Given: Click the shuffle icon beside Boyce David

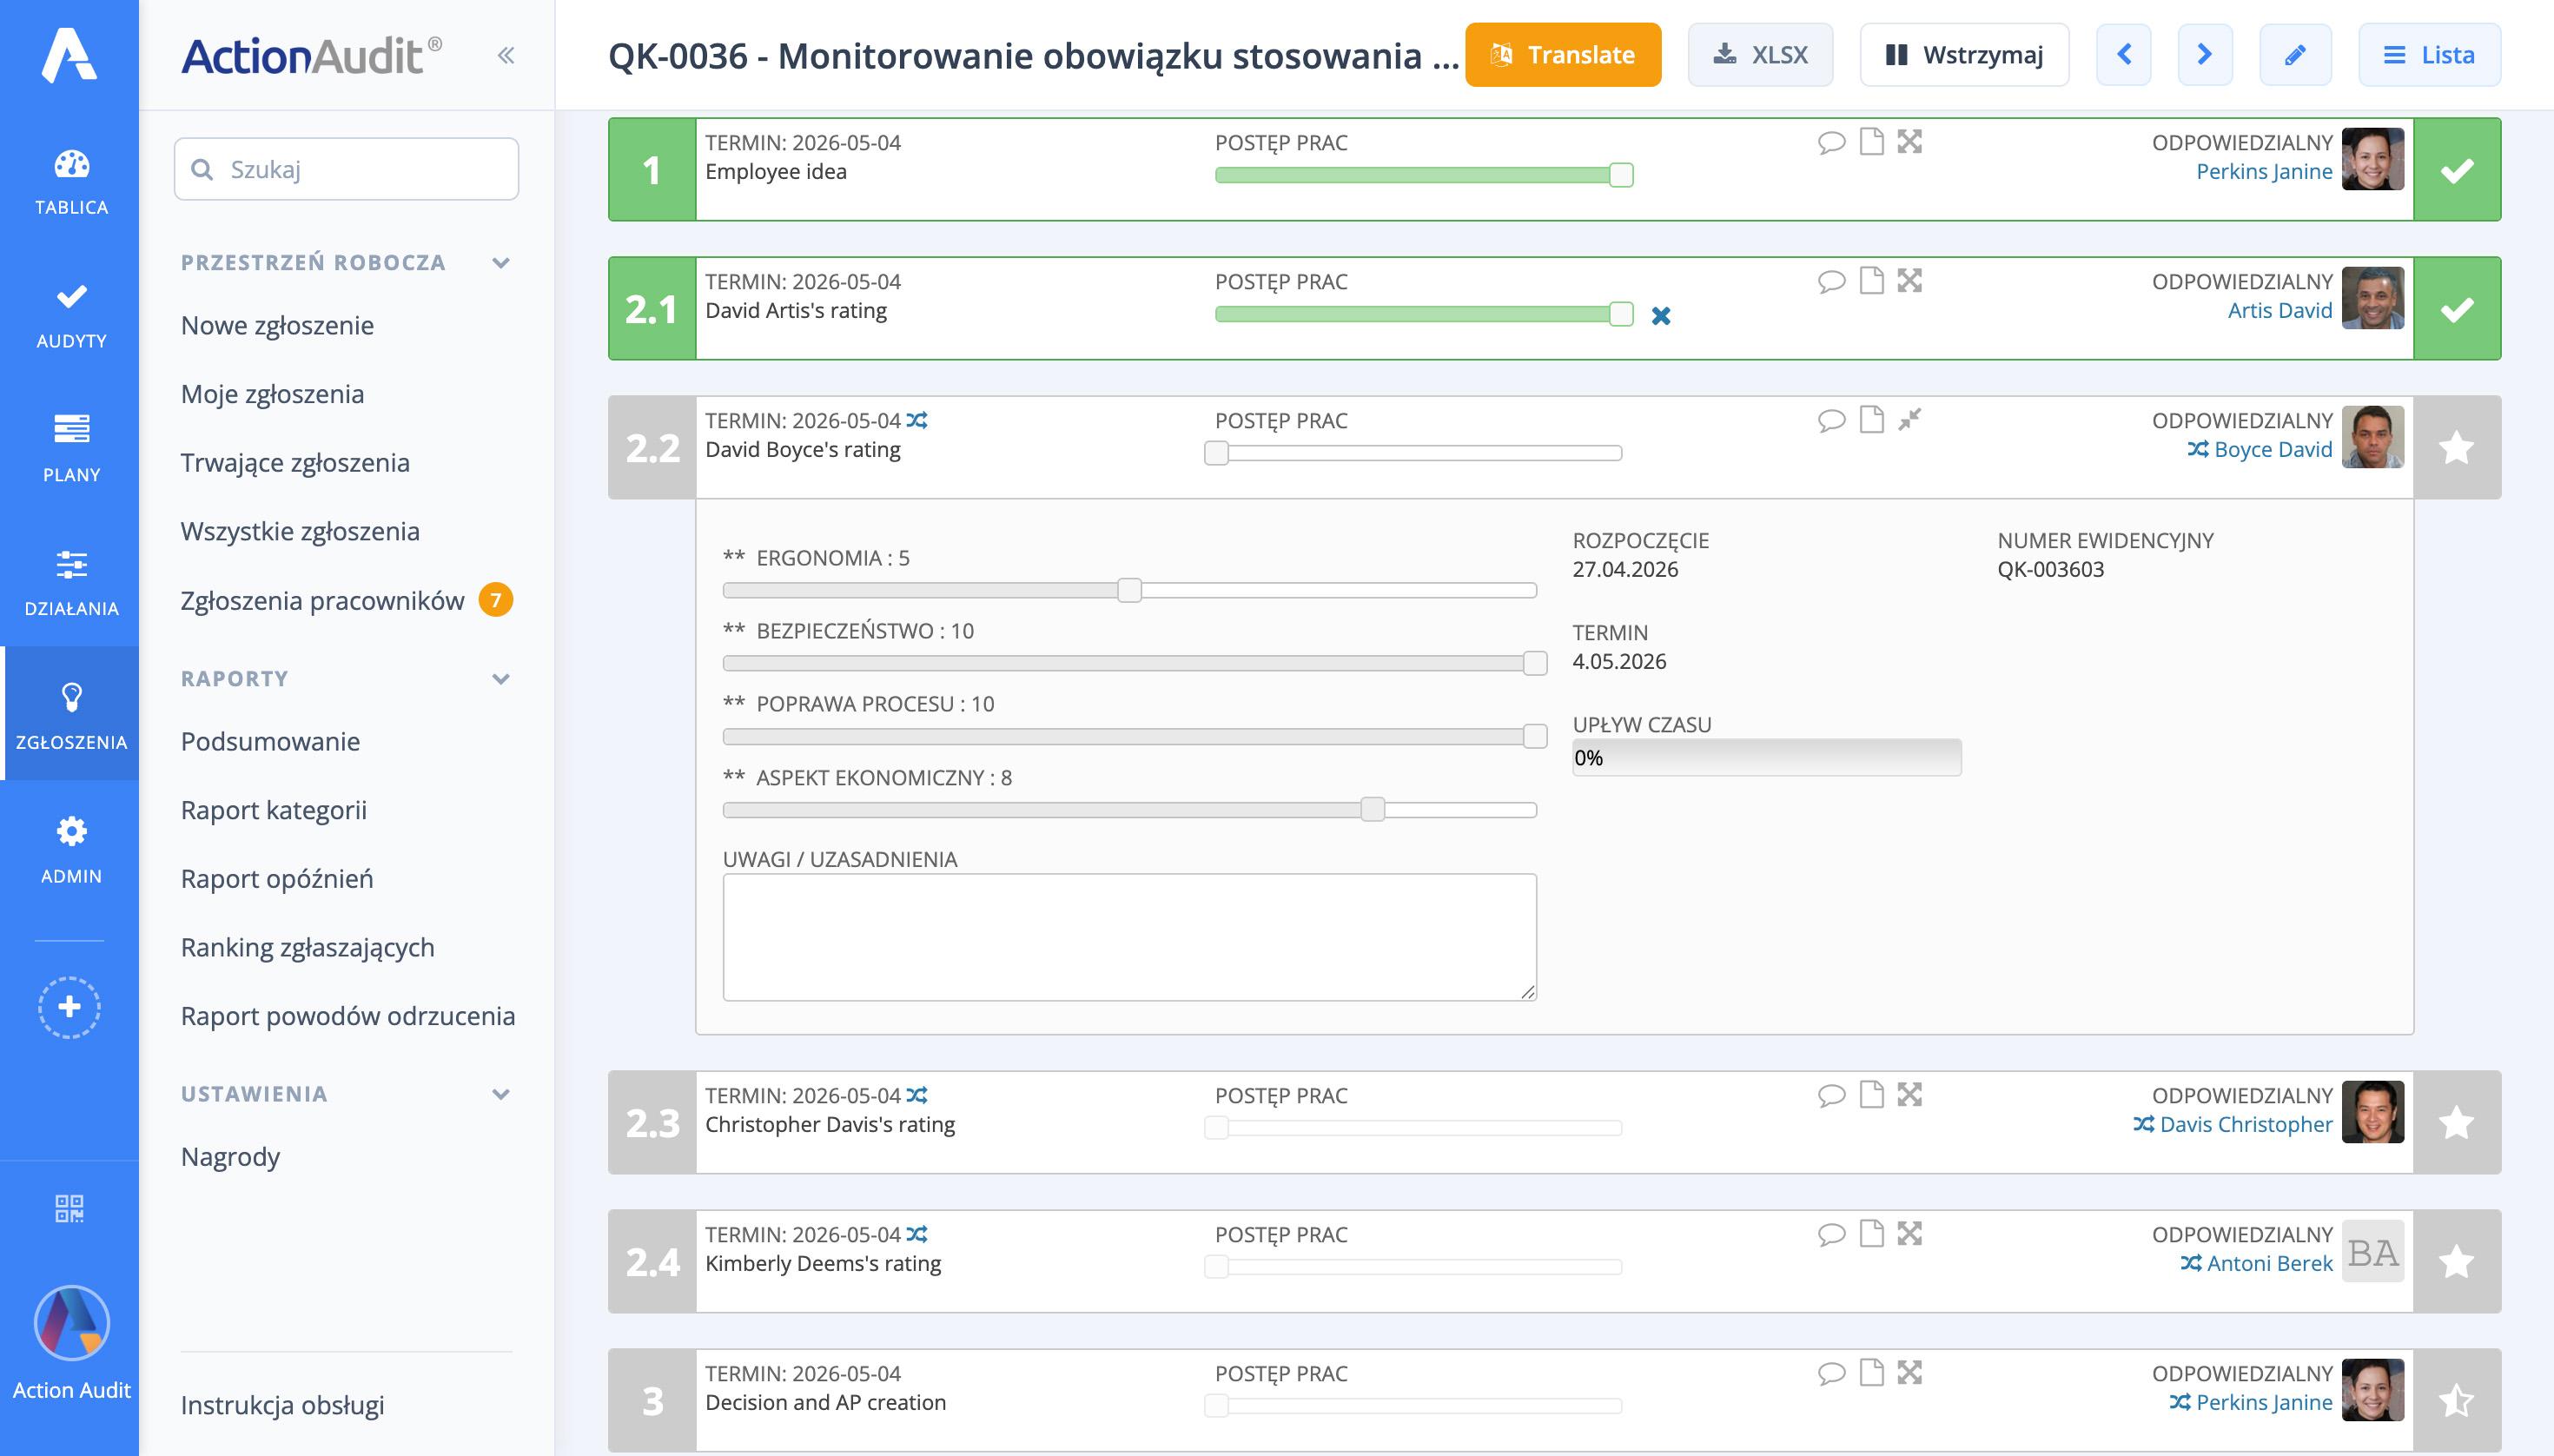Looking at the screenshot, I should [x=2197, y=449].
